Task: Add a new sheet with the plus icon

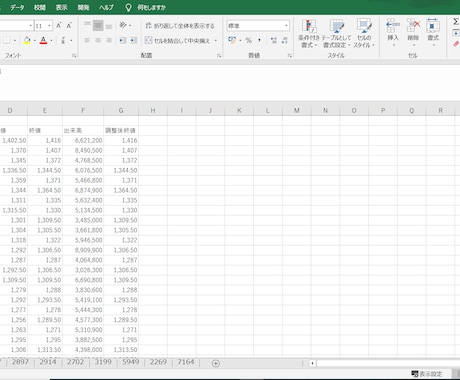Action: [216, 363]
